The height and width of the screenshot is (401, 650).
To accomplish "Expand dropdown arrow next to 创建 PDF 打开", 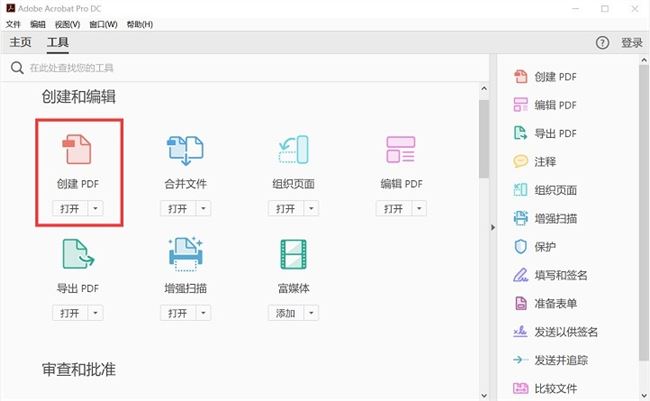I will click(x=95, y=208).
